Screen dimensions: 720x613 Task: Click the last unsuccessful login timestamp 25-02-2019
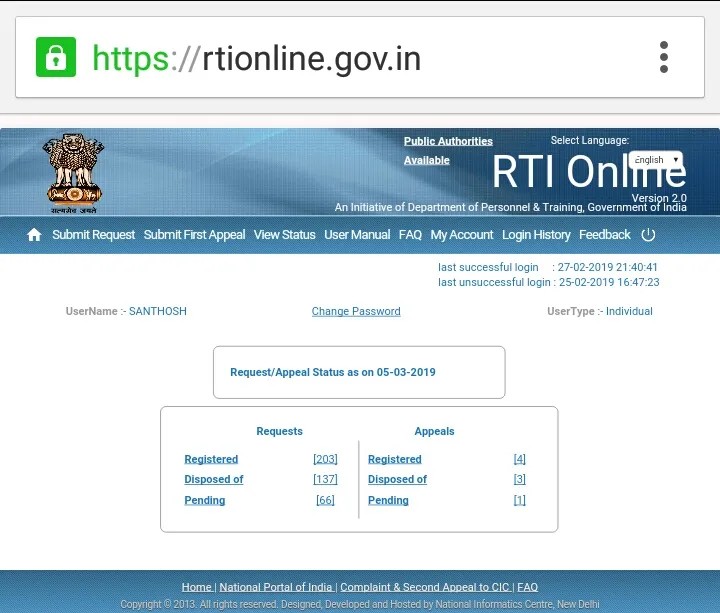(609, 282)
